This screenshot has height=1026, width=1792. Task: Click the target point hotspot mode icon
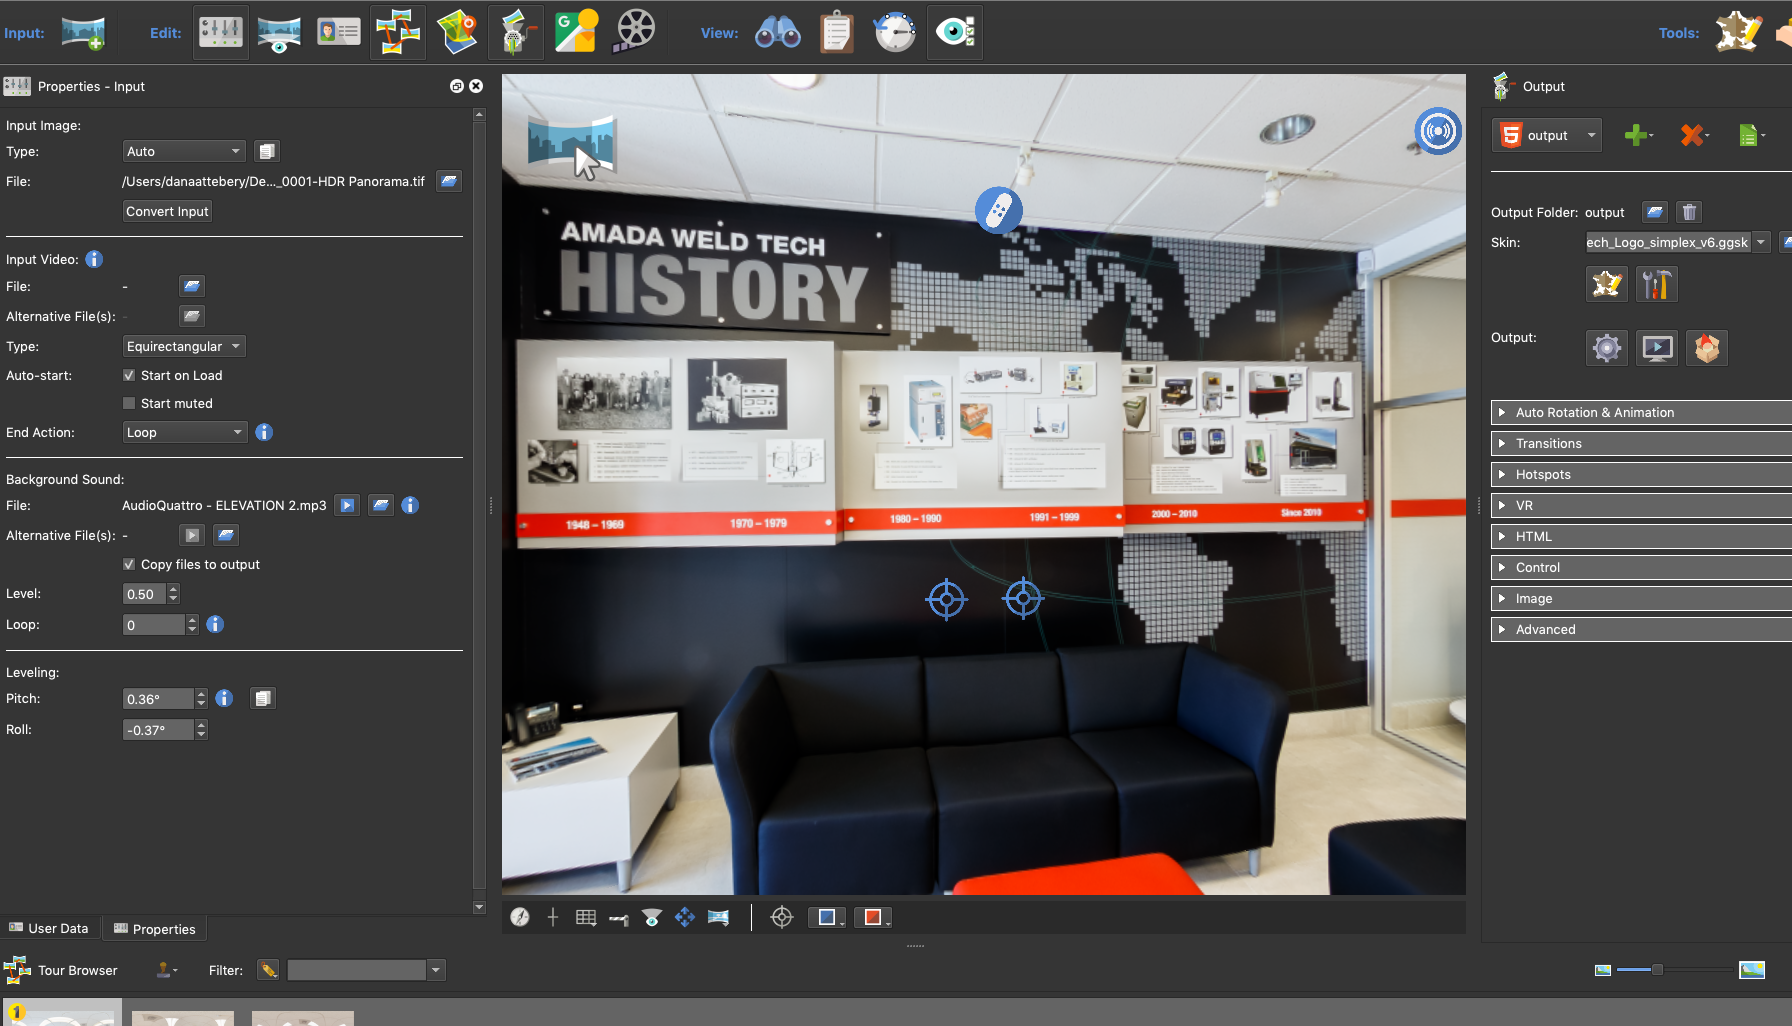pyautogui.click(x=782, y=917)
